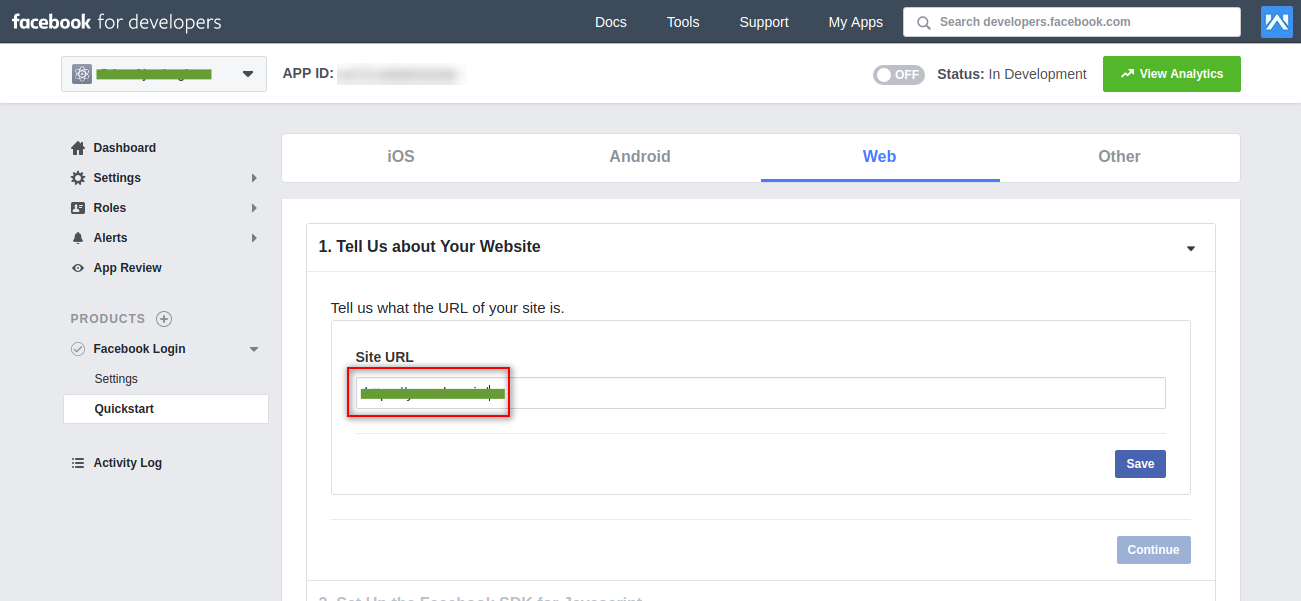Click the PRODUCTS section label
The image size is (1301, 601).
[x=108, y=319]
